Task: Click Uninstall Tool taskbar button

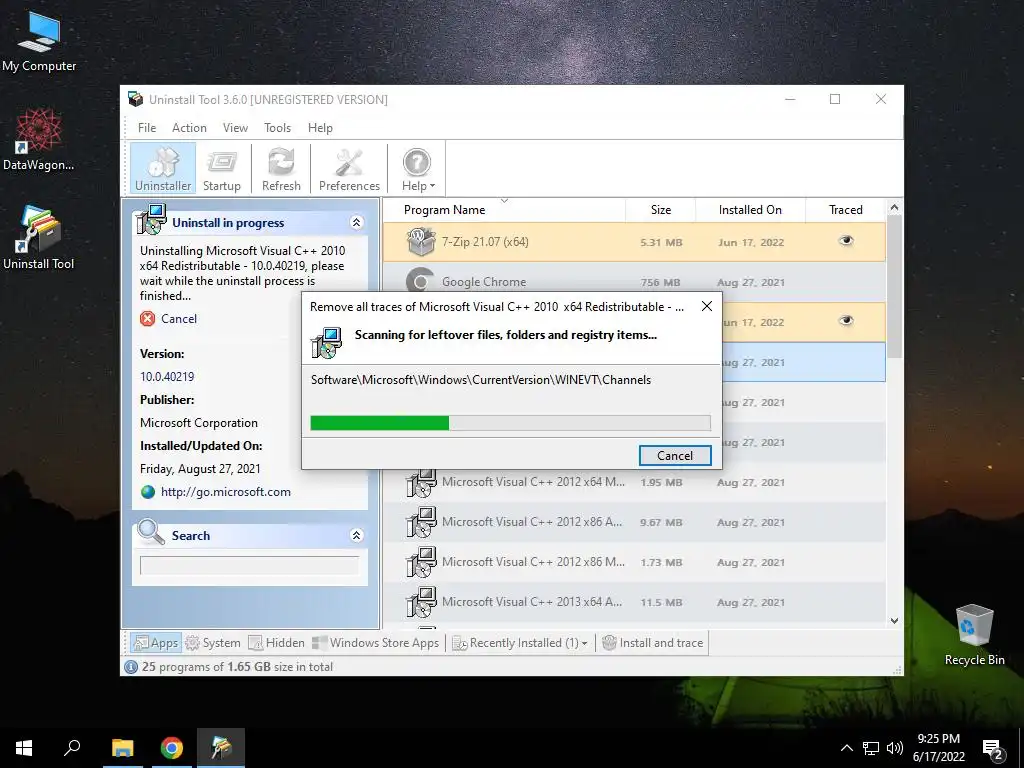Action: pos(221,748)
